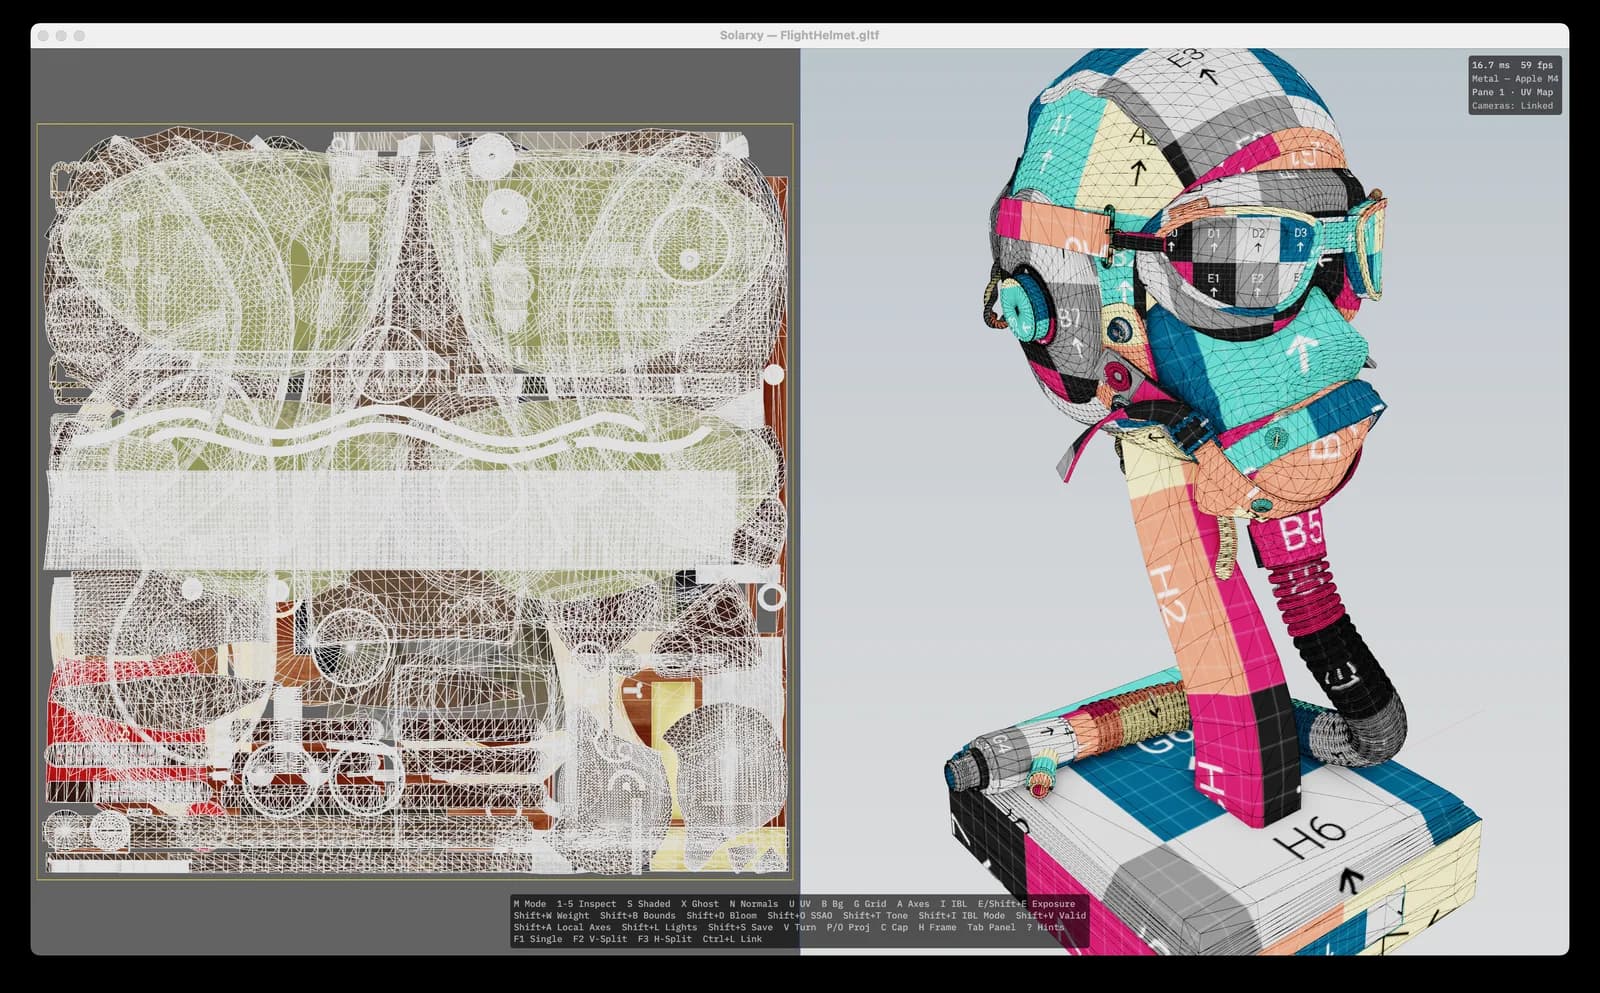Click the 'M Mode' hint entry
The width and height of the screenshot is (1600, 993).
click(x=530, y=904)
